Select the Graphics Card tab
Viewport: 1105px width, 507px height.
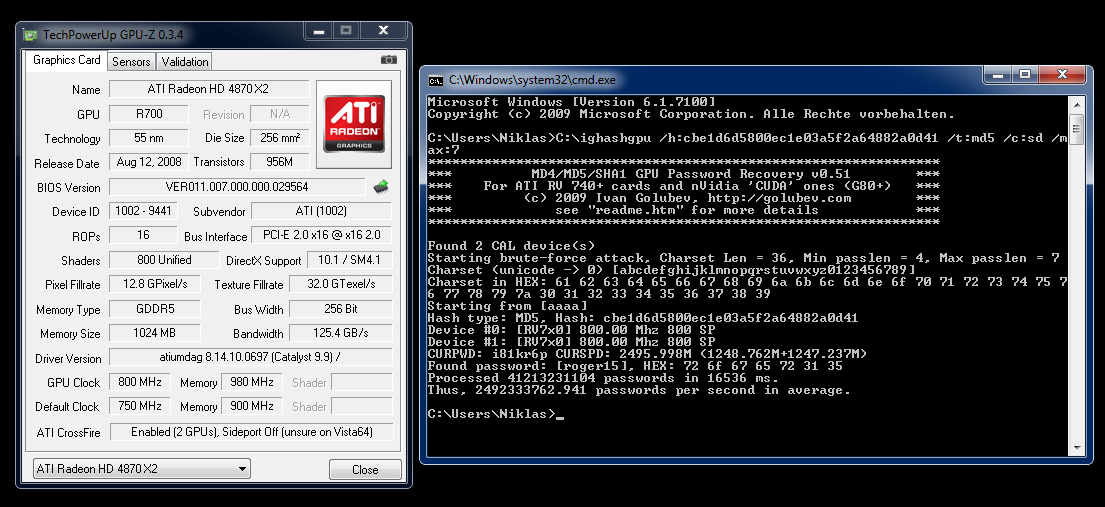(67, 60)
